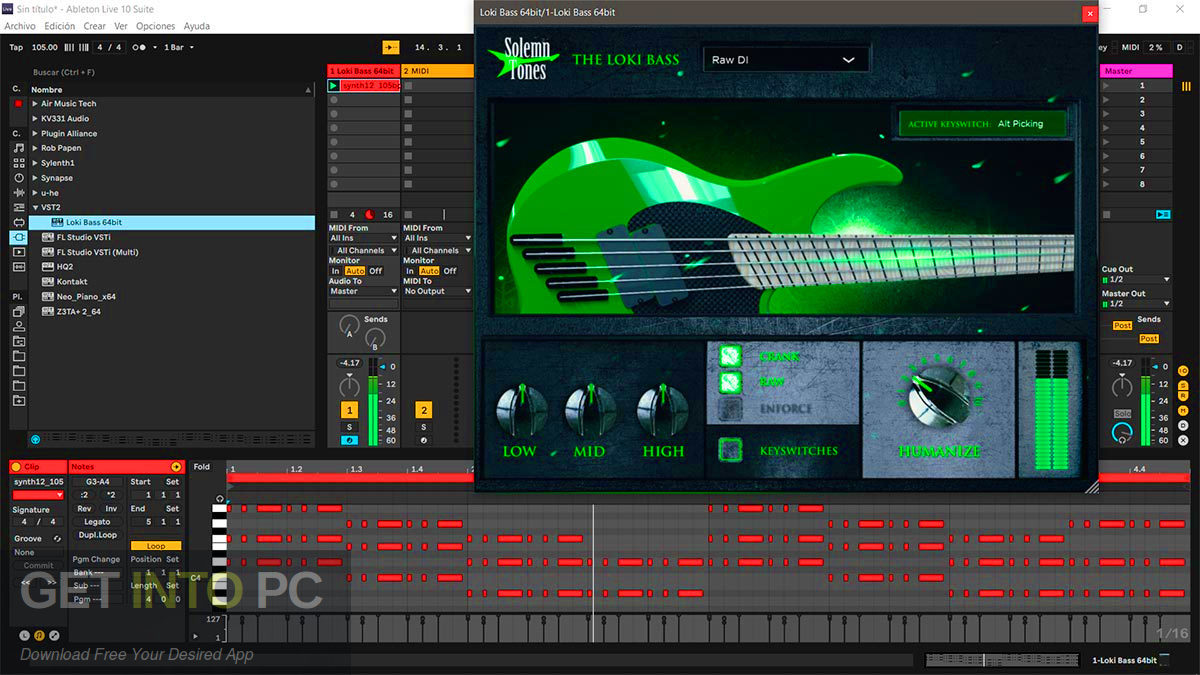The width and height of the screenshot is (1200, 675).
Task: Open the Edición menu
Action: 60,26
